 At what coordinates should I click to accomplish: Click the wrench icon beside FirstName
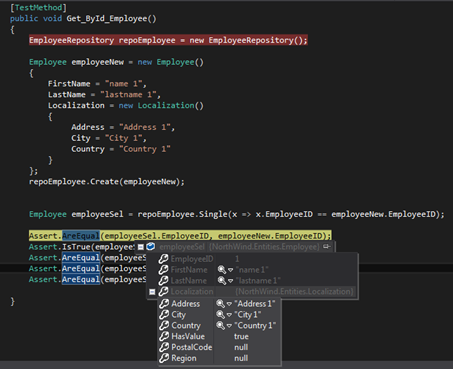coord(163,270)
